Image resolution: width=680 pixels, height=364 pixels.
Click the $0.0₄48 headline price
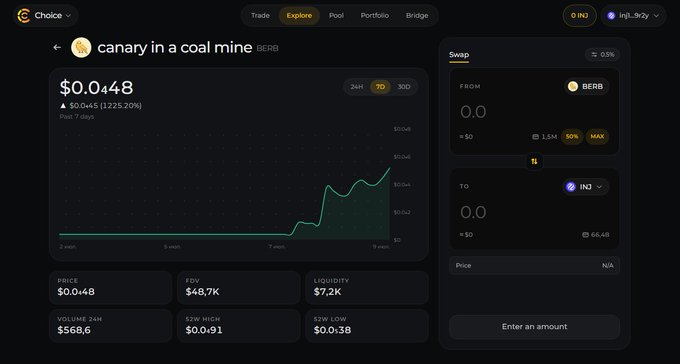pos(96,88)
